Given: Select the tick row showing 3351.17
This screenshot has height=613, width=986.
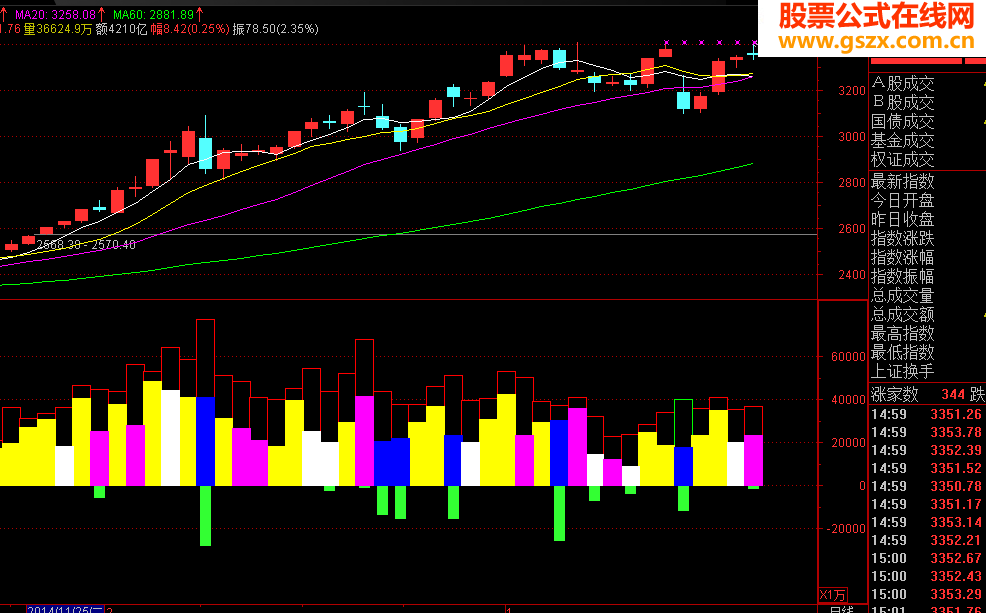Looking at the screenshot, I should pyautogui.click(x=928, y=504).
